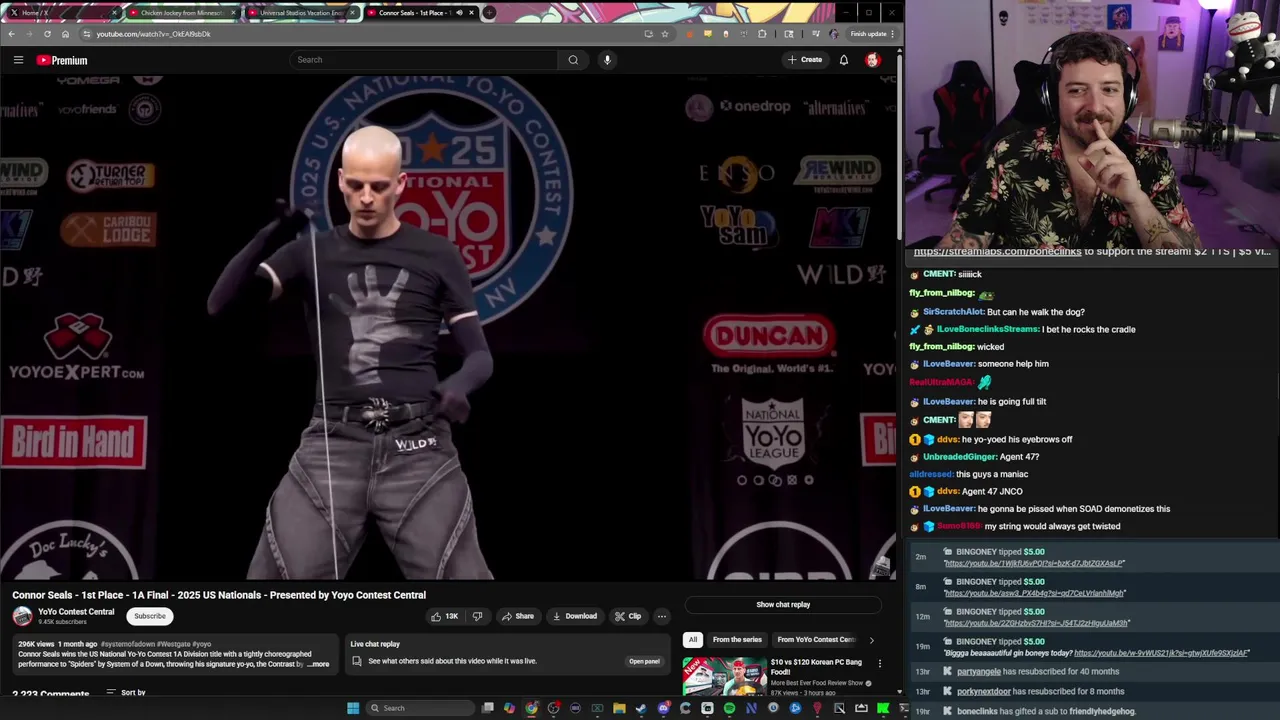Click the Create button on YouTube
The width and height of the screenshot is (1280, 720).
point(804,60)
